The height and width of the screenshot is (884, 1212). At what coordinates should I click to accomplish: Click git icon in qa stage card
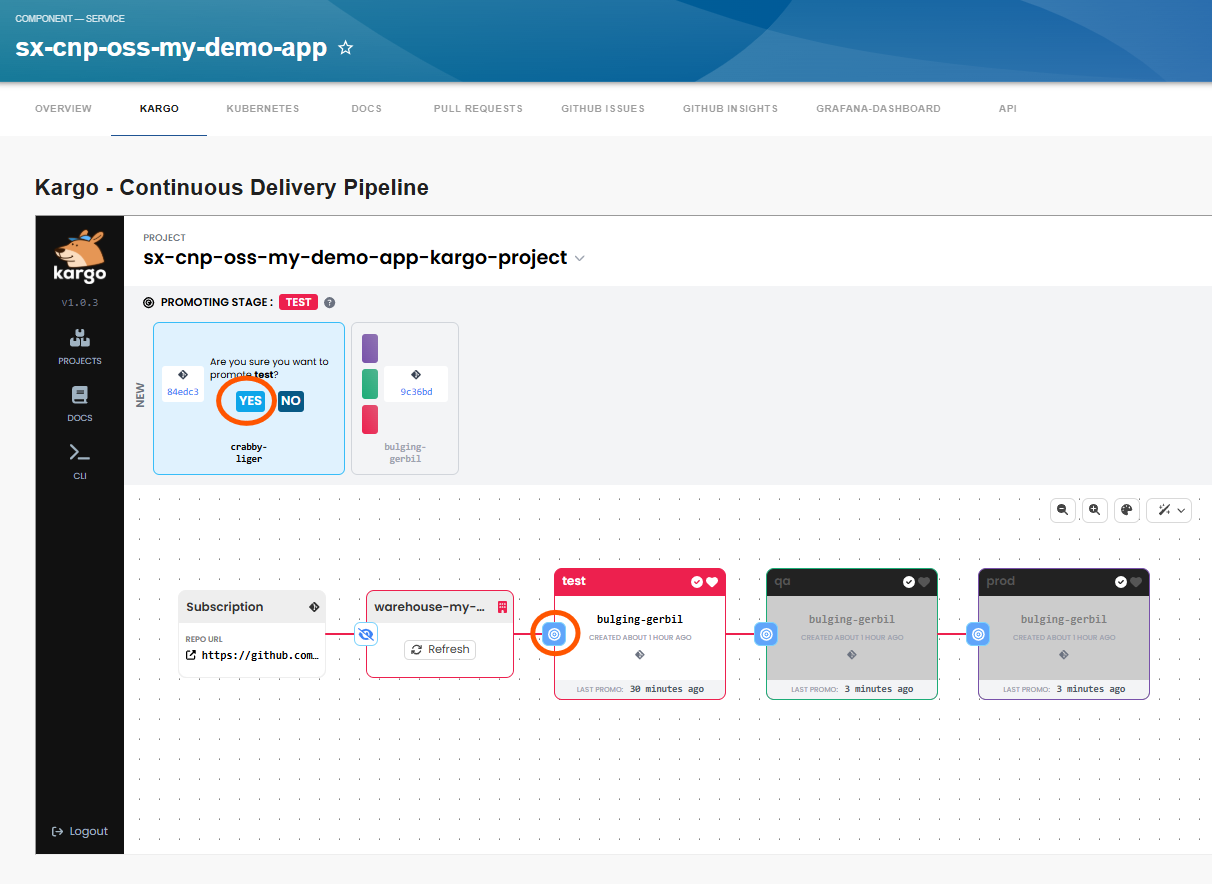pyautogui.click(x=852, y=655)
